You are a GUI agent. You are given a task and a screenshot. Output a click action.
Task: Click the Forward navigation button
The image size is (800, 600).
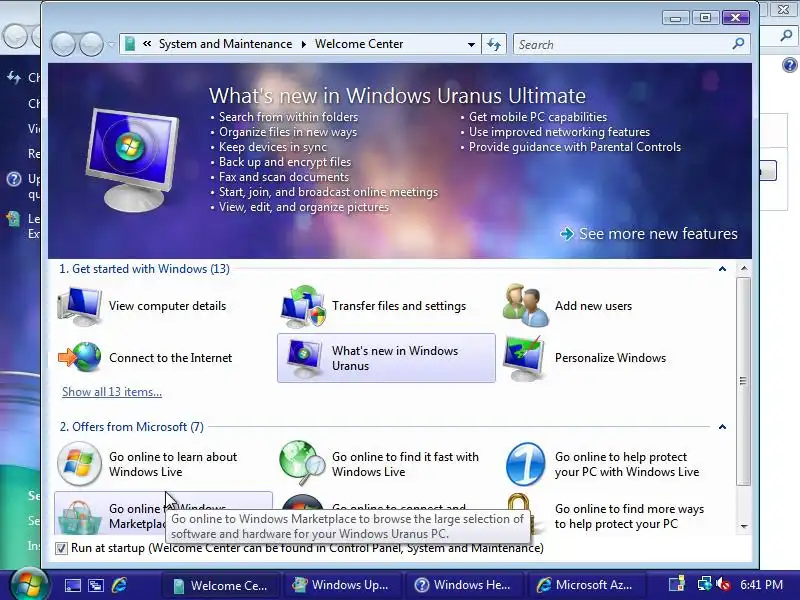[x=91, y=44]
